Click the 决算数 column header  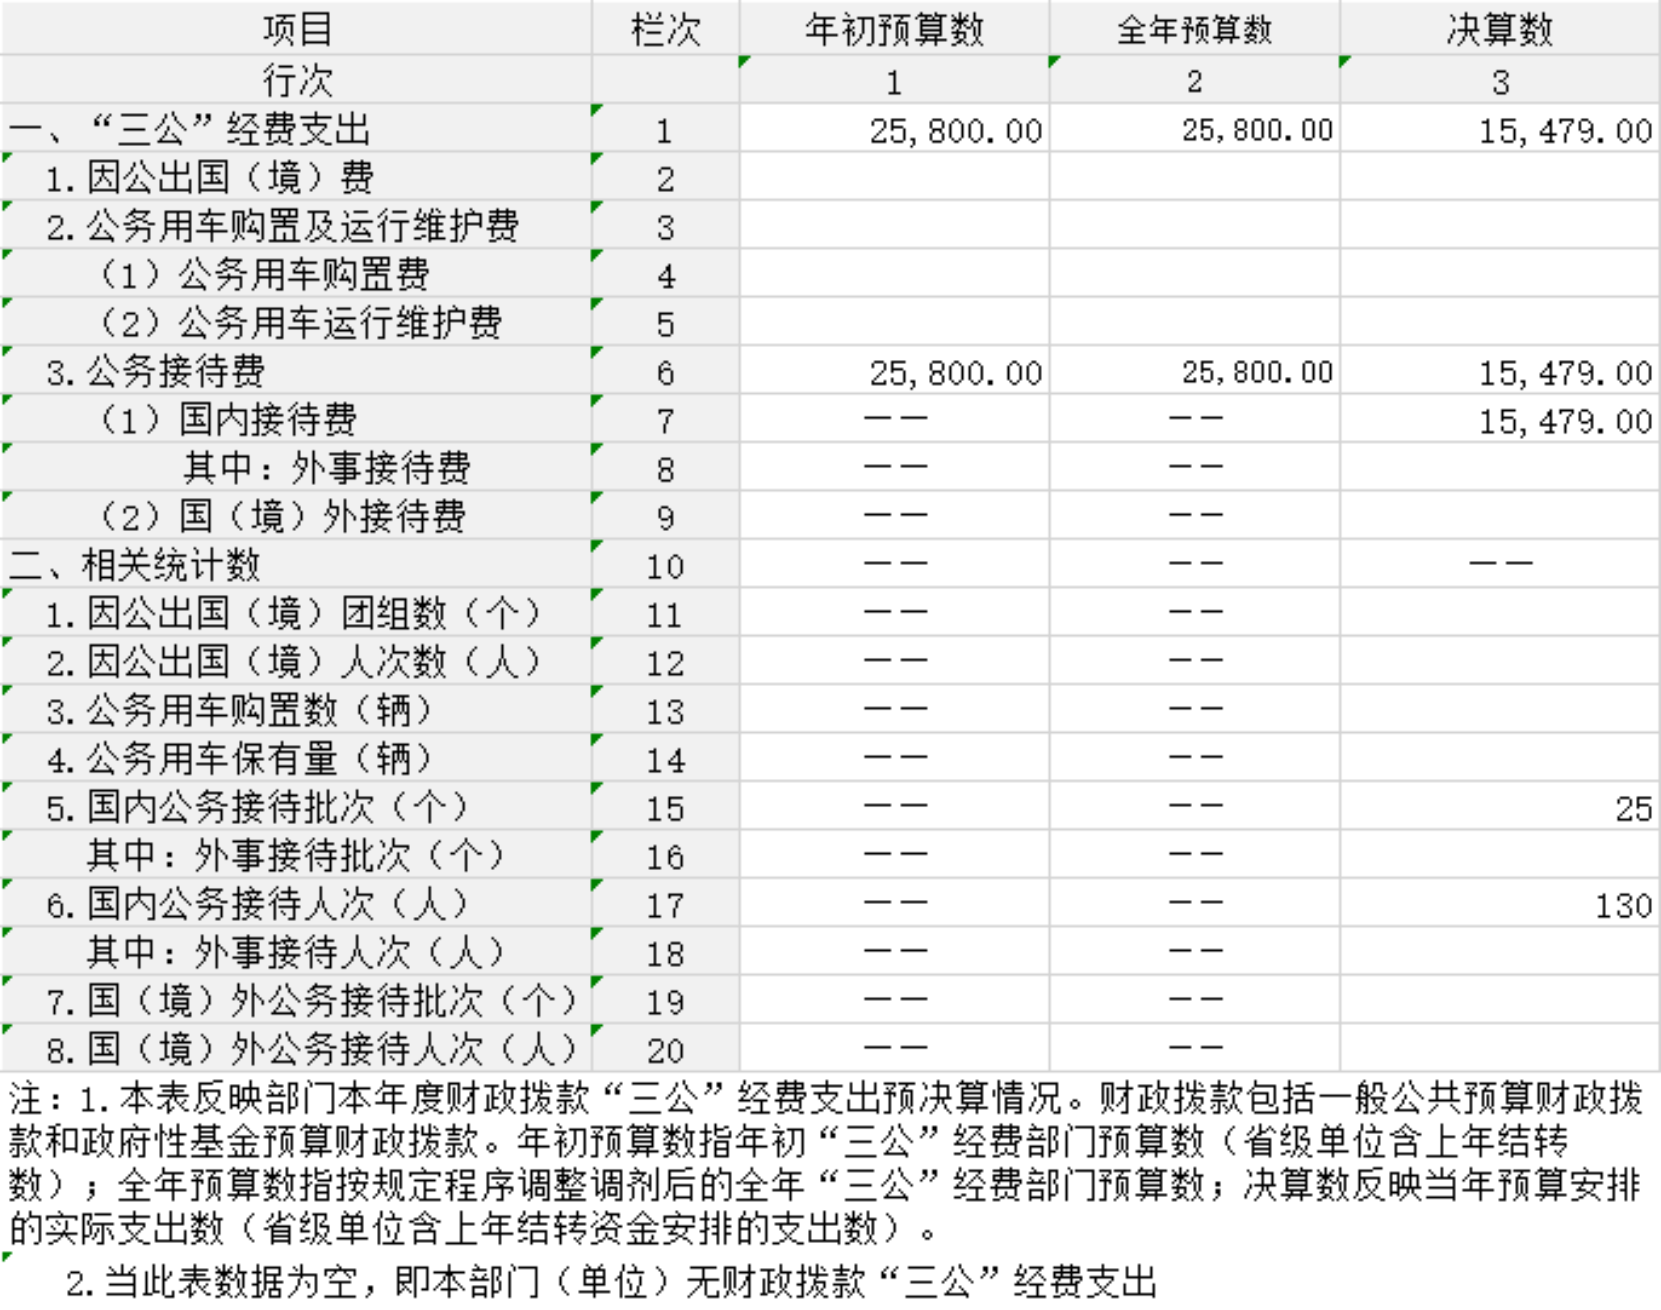[x=1499, y=29]
